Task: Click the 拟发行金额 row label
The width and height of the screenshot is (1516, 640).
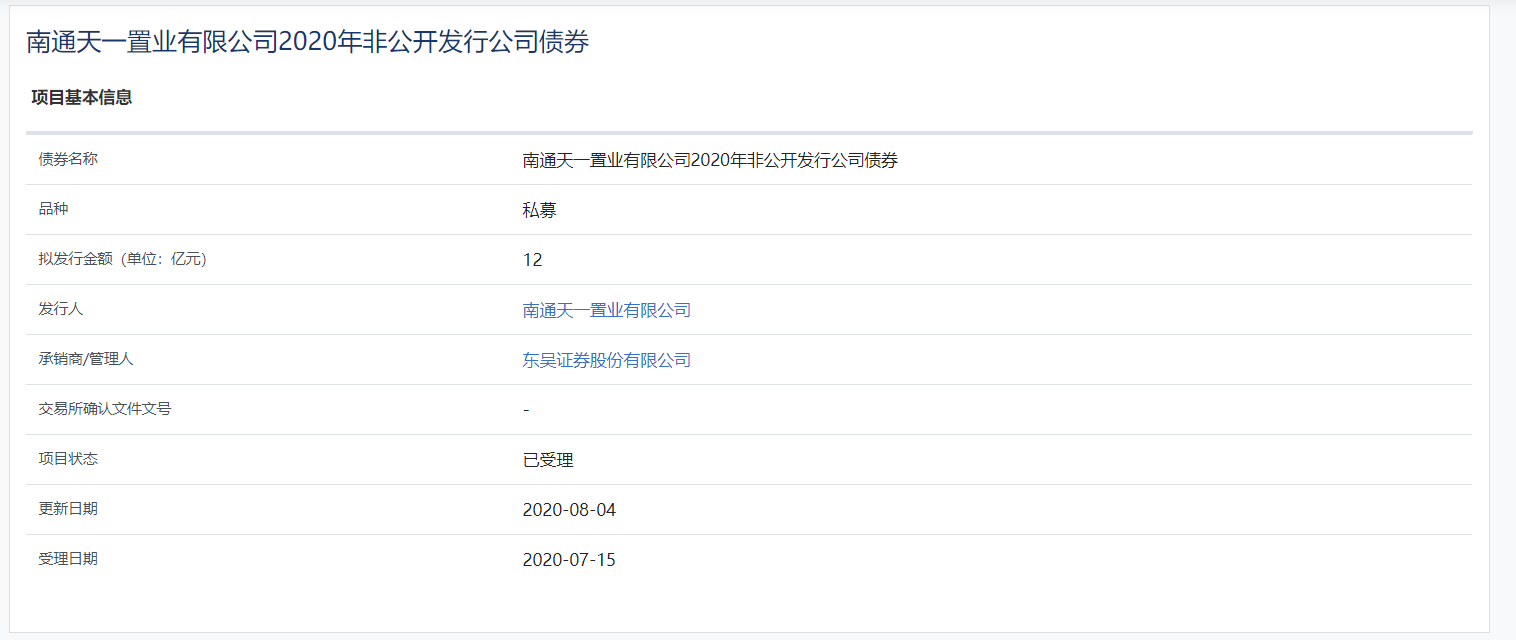Action: tap(122, 259)
